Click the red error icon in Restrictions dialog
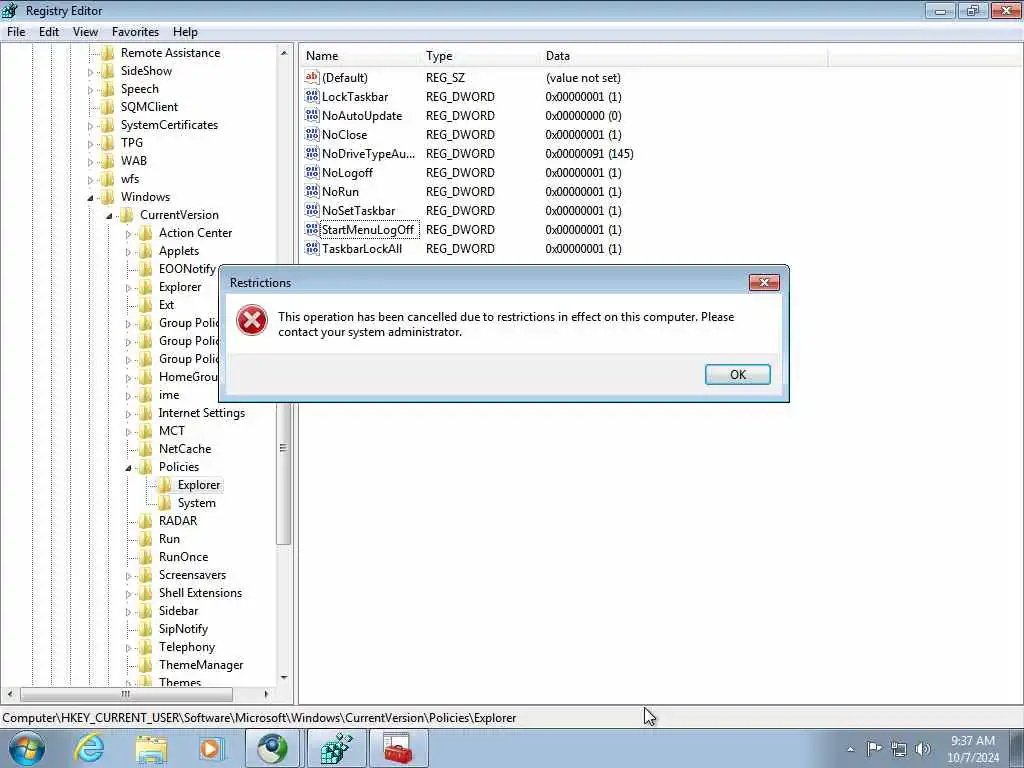This screenshot has height=768, width=1024. [x=251, y=321]
